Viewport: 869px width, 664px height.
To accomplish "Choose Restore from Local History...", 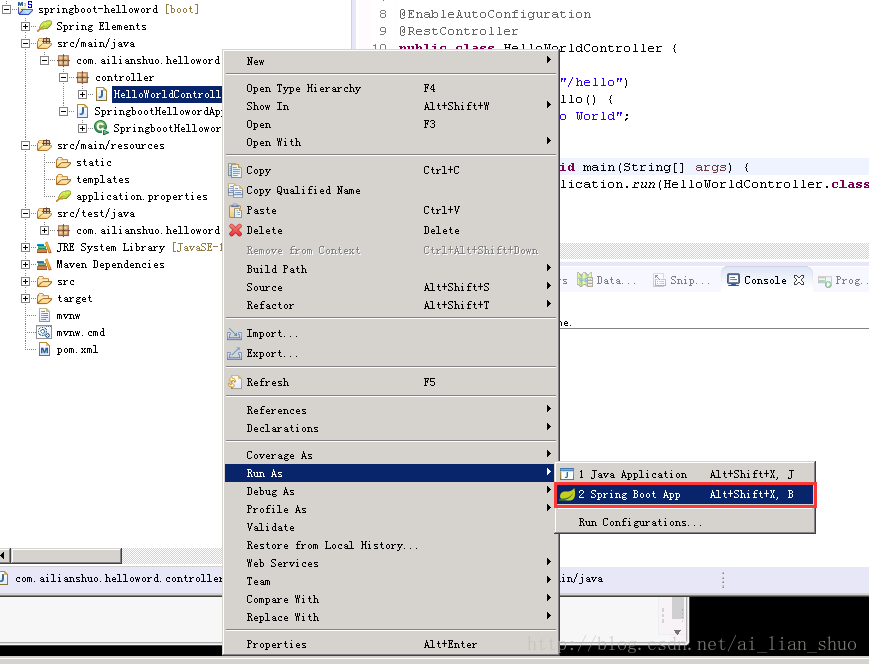I will click(x=391, y=545).
